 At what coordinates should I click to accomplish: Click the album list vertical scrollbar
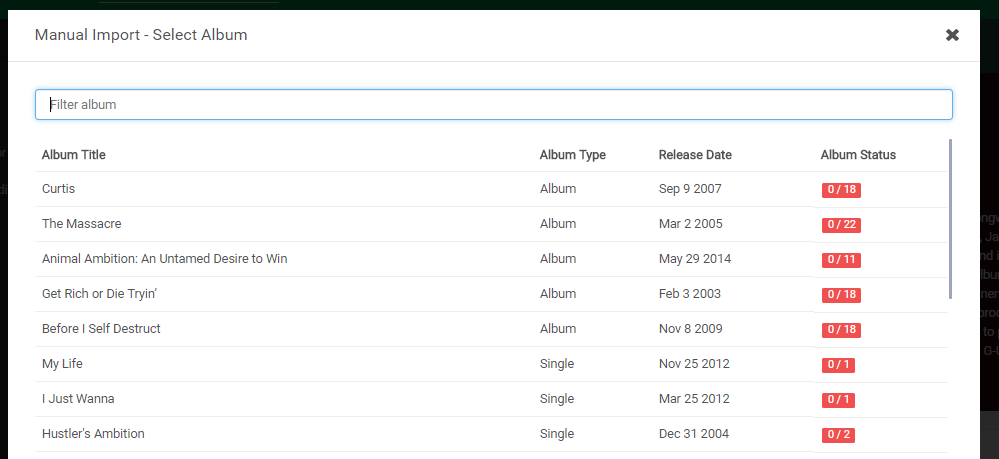[951, 219]
